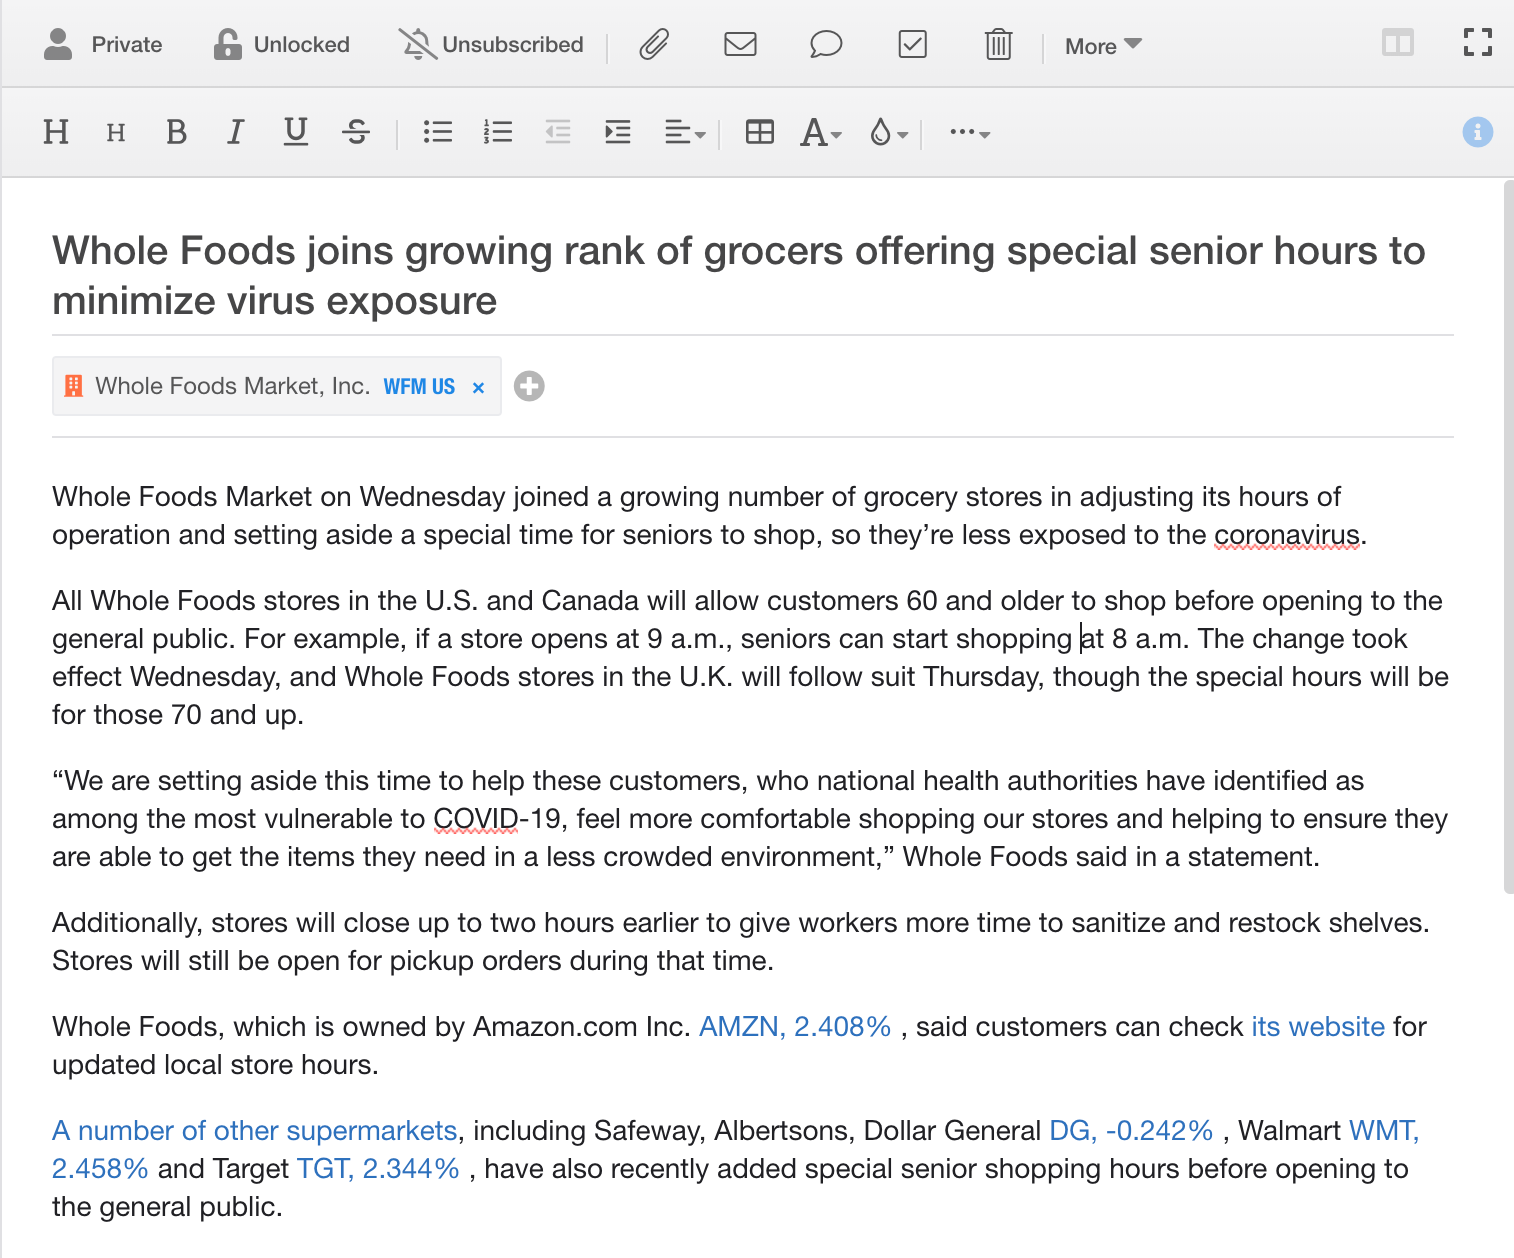
Task: Create a task with checkbox icon
Action: tap(913, 44)
